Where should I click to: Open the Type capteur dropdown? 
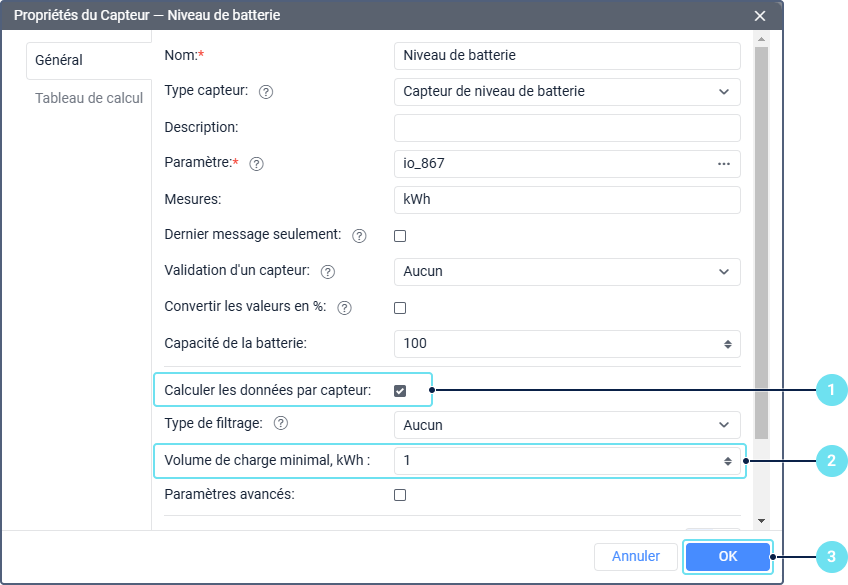tap(567, 92)
